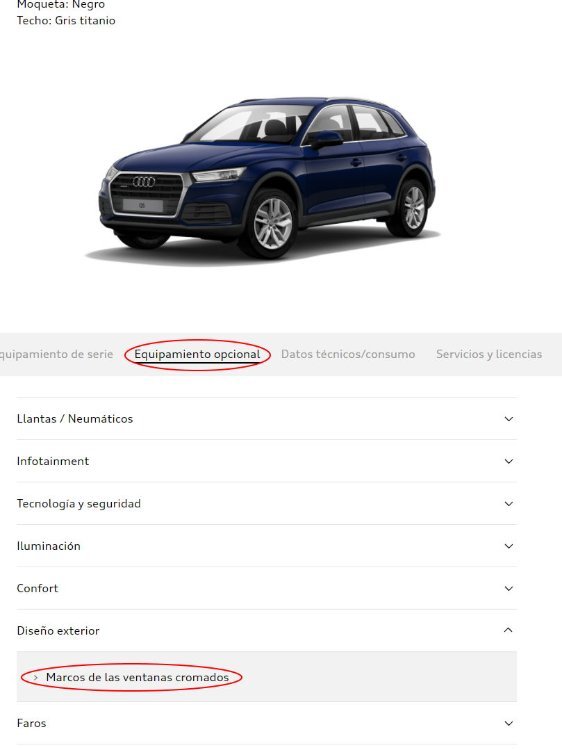Click arrow icon beside Marcos de las ventanas
Screen dimensions: 562x750
tap(35, 678)
